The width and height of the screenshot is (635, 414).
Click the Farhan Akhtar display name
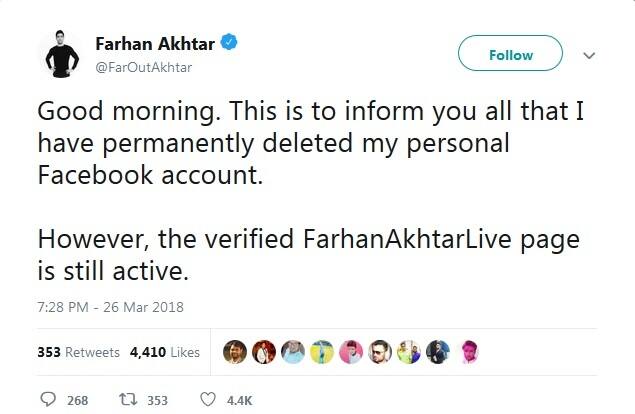153,44
